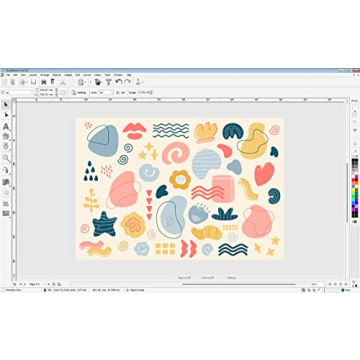Screen dimensions: 360x360
Task: Click the Nudge value field
Action: click(144, 92)
